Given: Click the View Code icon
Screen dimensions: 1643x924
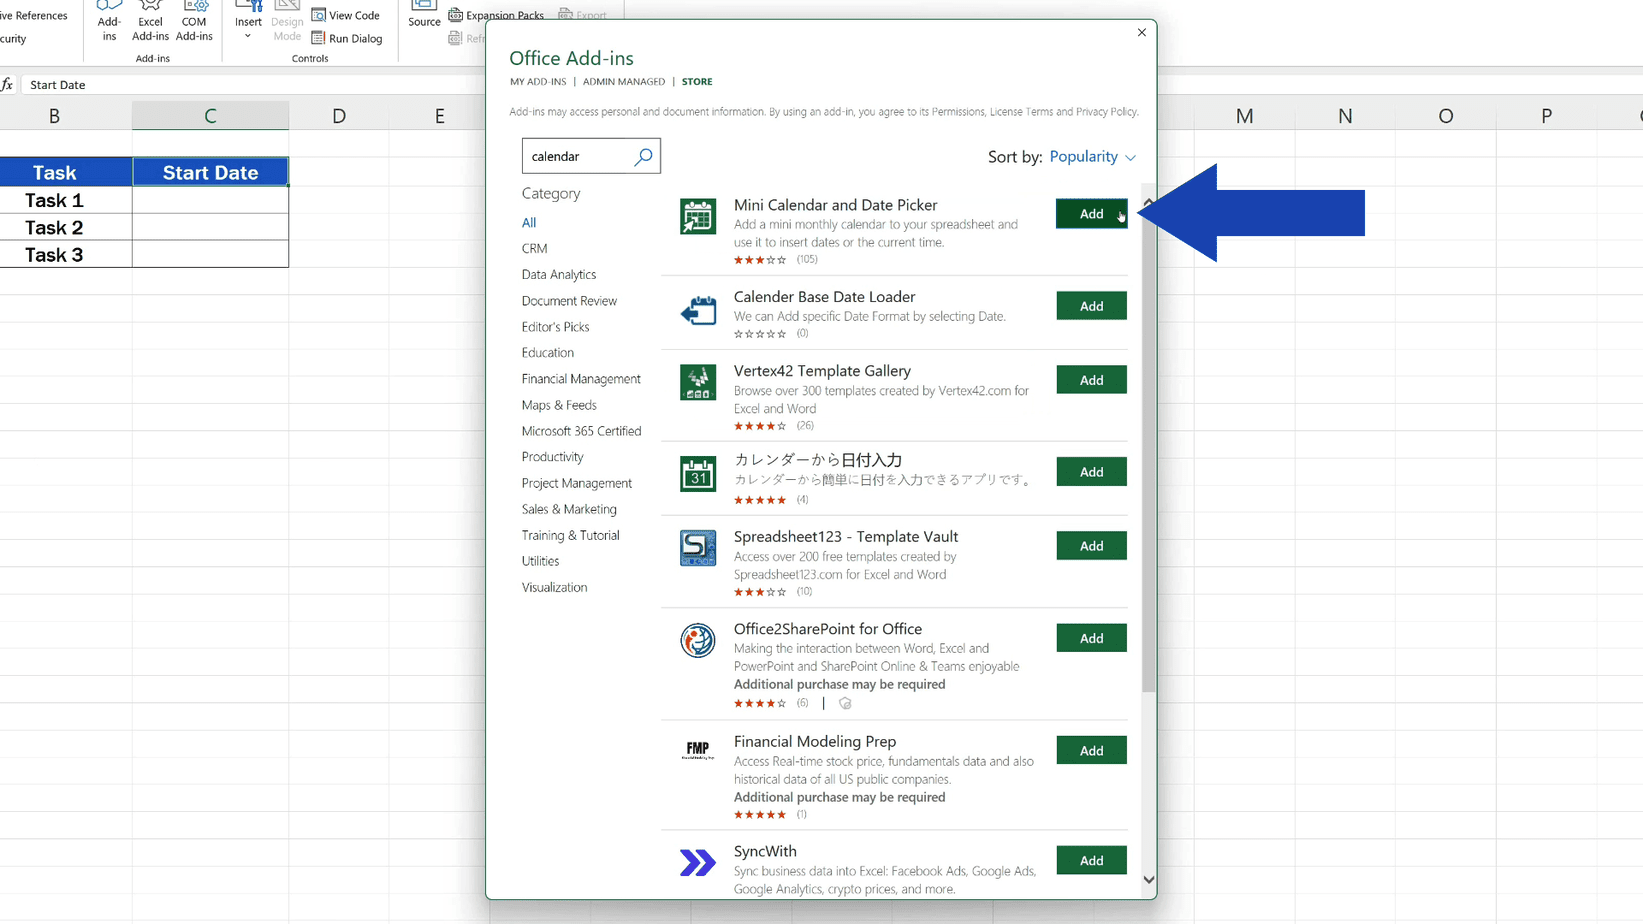Looking at the screenshot, I should 346,14.
